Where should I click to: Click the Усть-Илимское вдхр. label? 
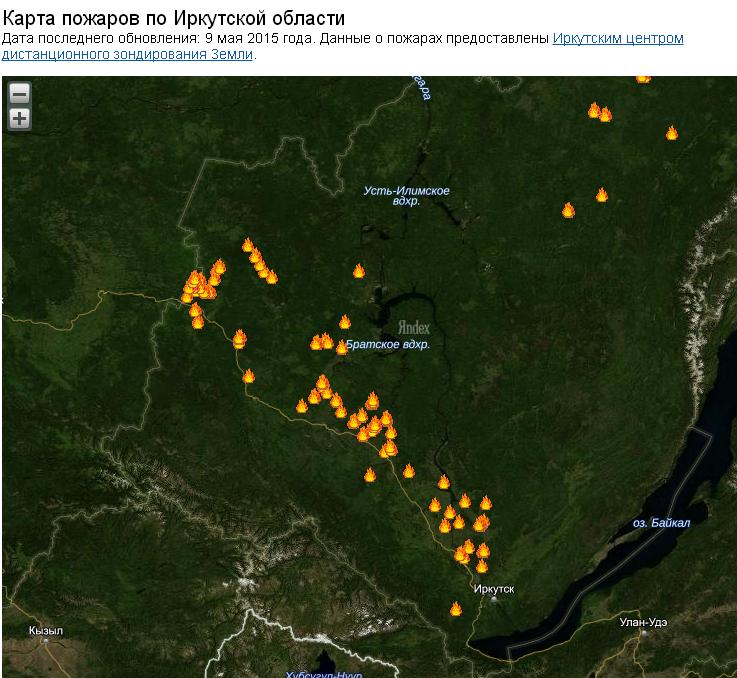pos(406,195)
